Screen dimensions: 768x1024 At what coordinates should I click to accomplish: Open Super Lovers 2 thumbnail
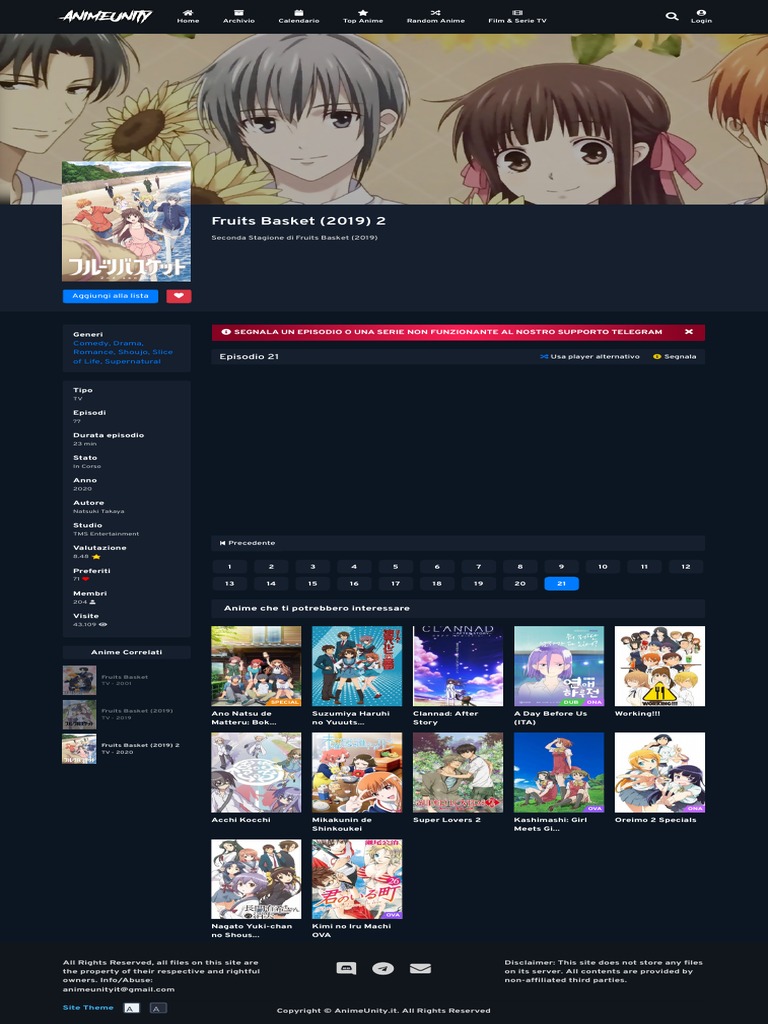tap(458, 773)
